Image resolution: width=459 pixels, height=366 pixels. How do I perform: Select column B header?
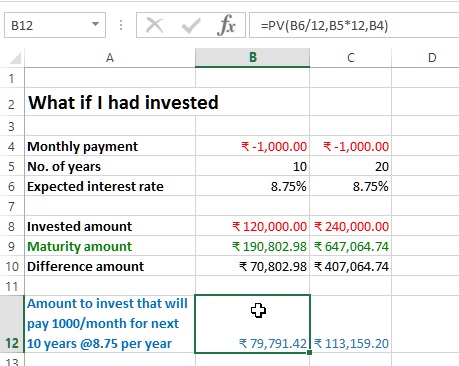pos(253,58)
